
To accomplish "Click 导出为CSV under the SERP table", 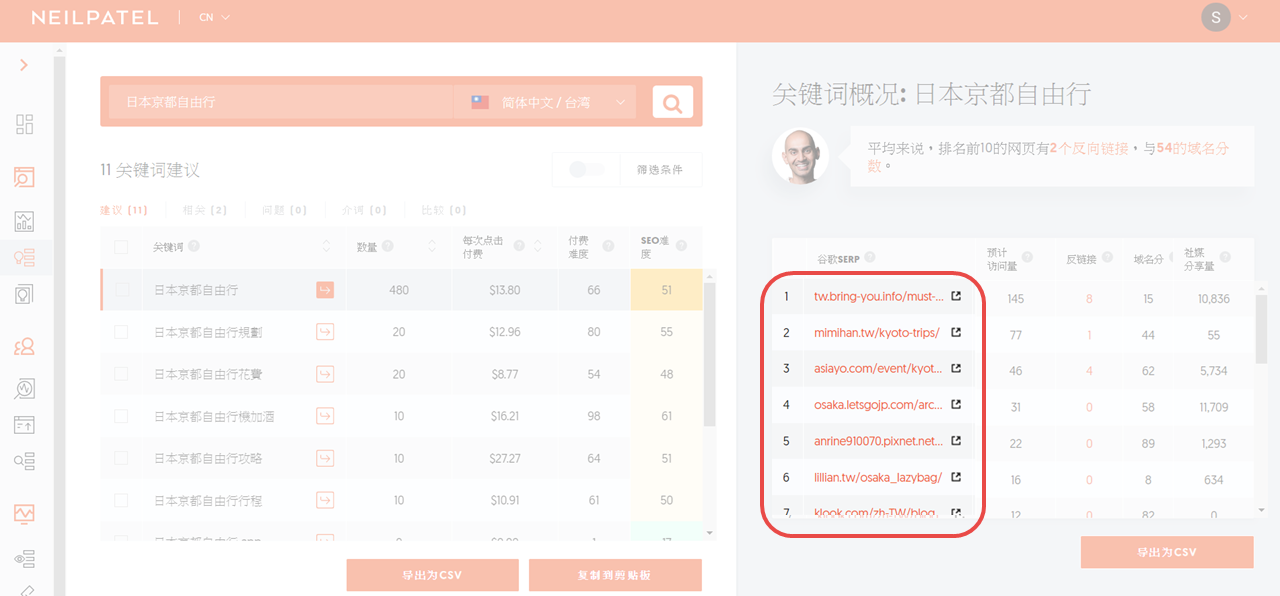I will tap(1167, 552).
